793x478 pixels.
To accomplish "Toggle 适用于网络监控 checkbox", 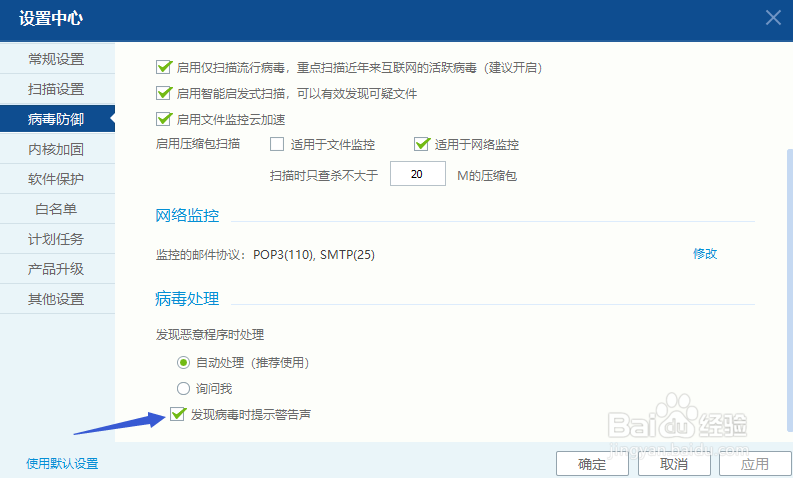I will 422,144.
